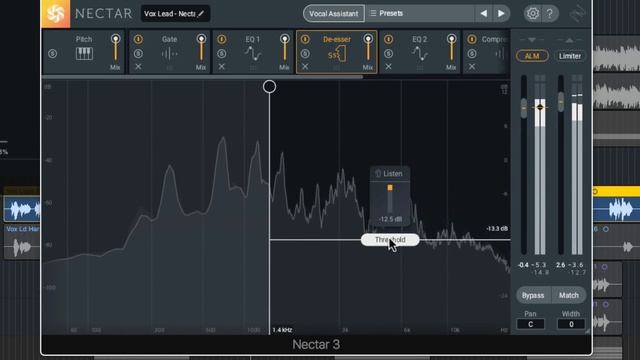Click the iZotope Nectar logo icon
The width and height of the screenshot is (640, 360).
[56, 14]
